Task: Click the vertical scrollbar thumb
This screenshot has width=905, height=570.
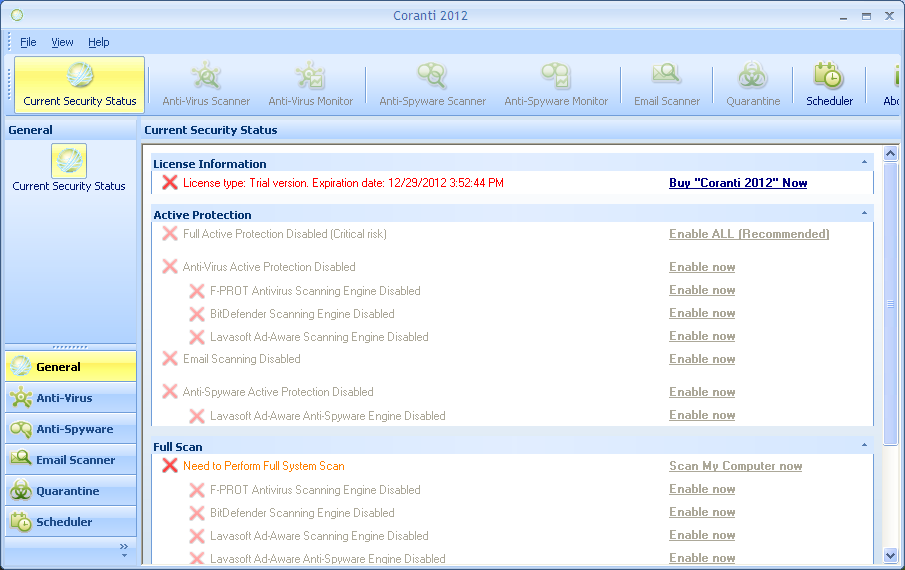Action: [891, 303]
